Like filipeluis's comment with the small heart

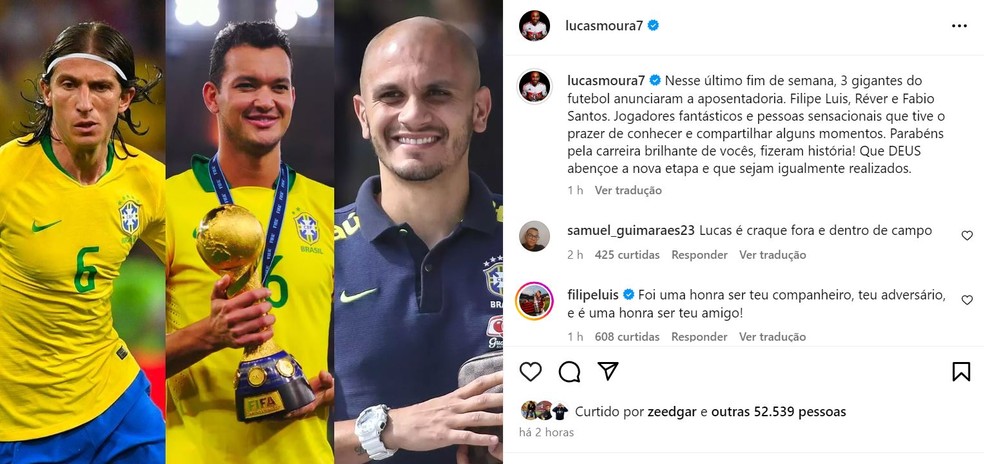click(967, 300)
